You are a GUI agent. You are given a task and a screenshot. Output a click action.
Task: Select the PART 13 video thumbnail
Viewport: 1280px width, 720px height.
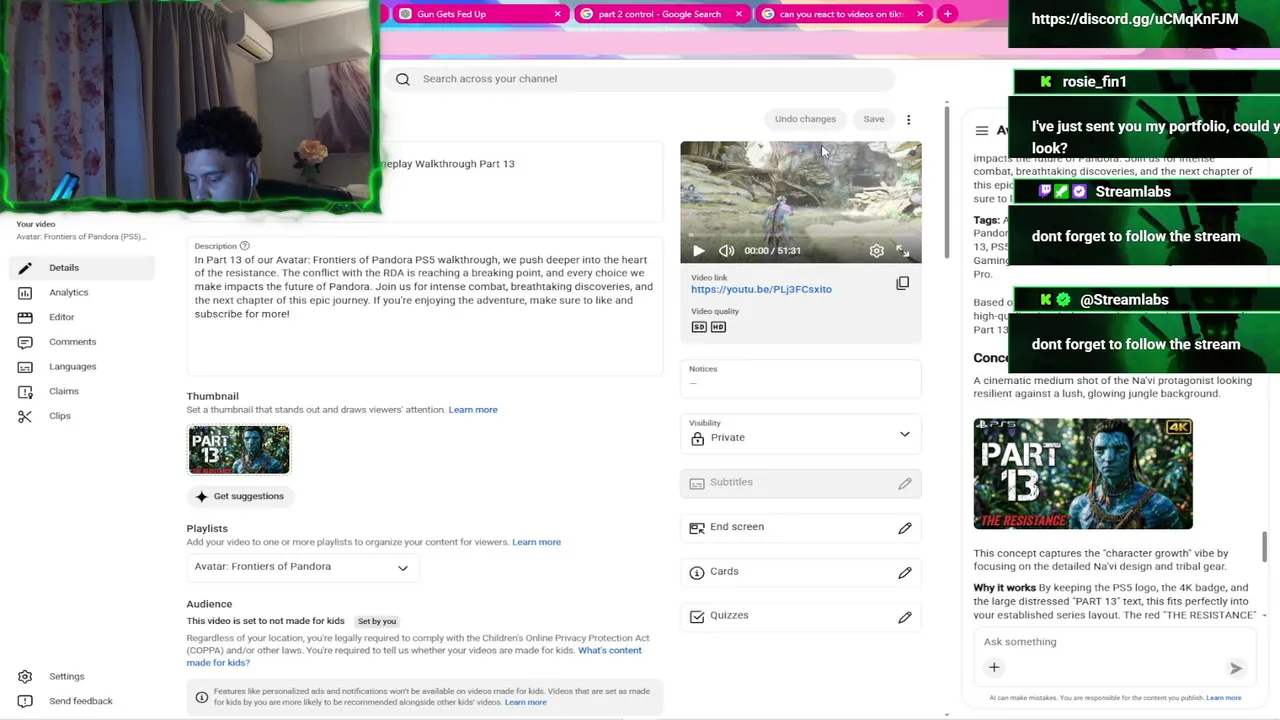coord(239,450)
